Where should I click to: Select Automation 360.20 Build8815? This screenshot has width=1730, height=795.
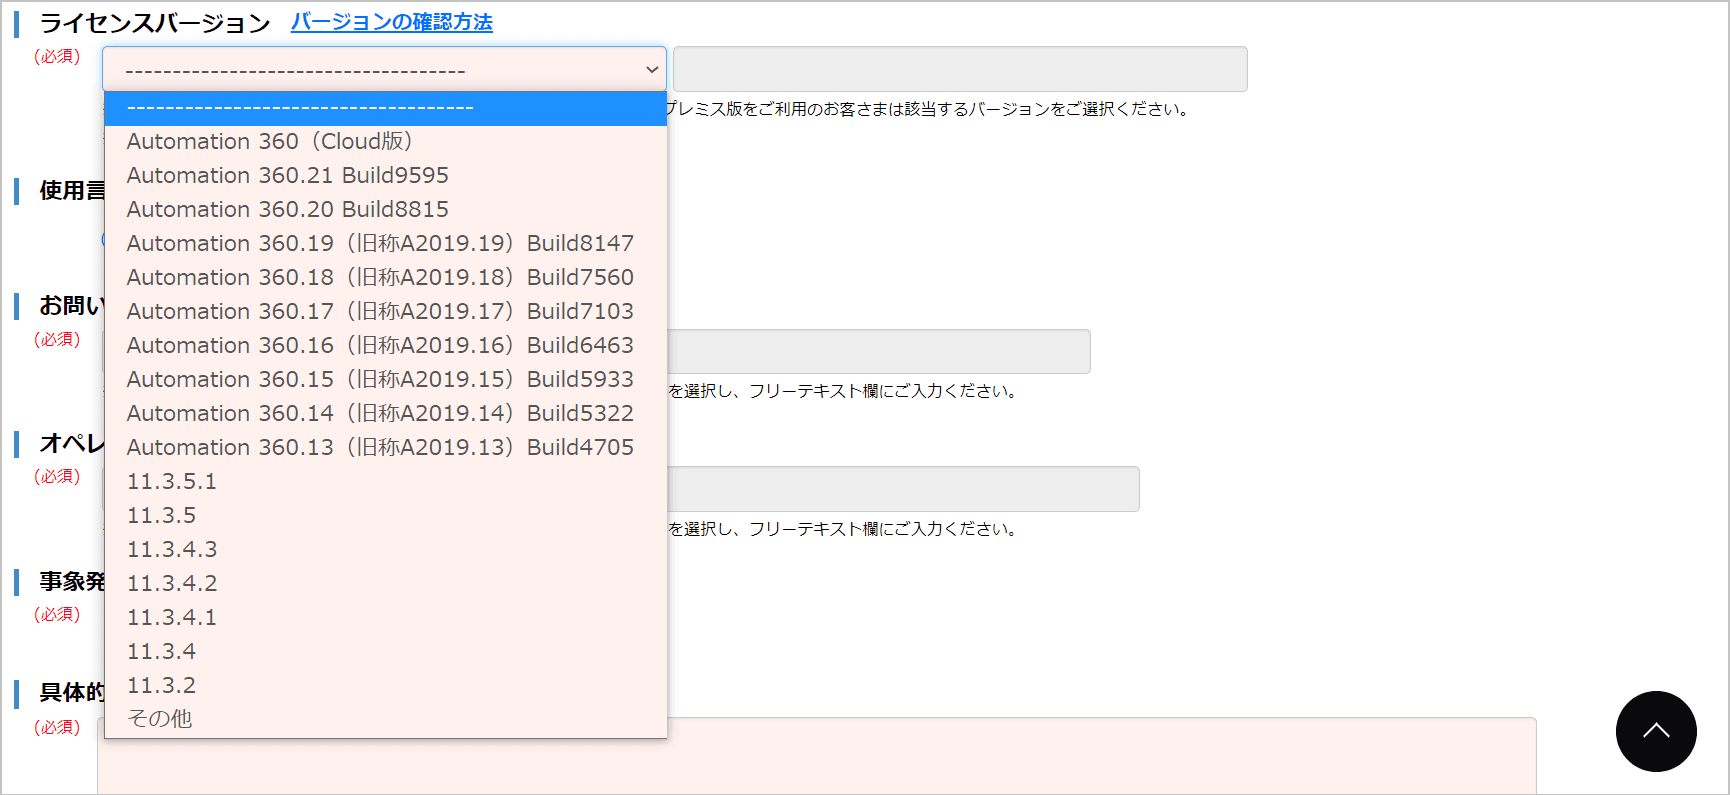pyautogui.click(x=386, y=210)
